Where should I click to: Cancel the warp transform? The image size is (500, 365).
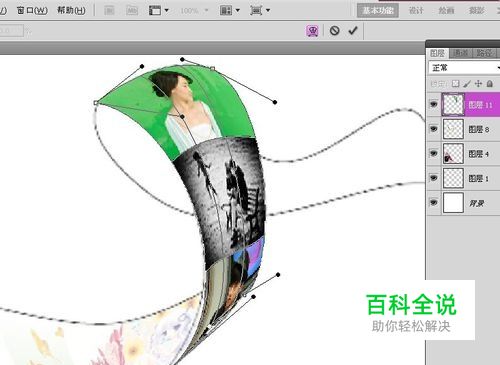click(x=335, y=31)
